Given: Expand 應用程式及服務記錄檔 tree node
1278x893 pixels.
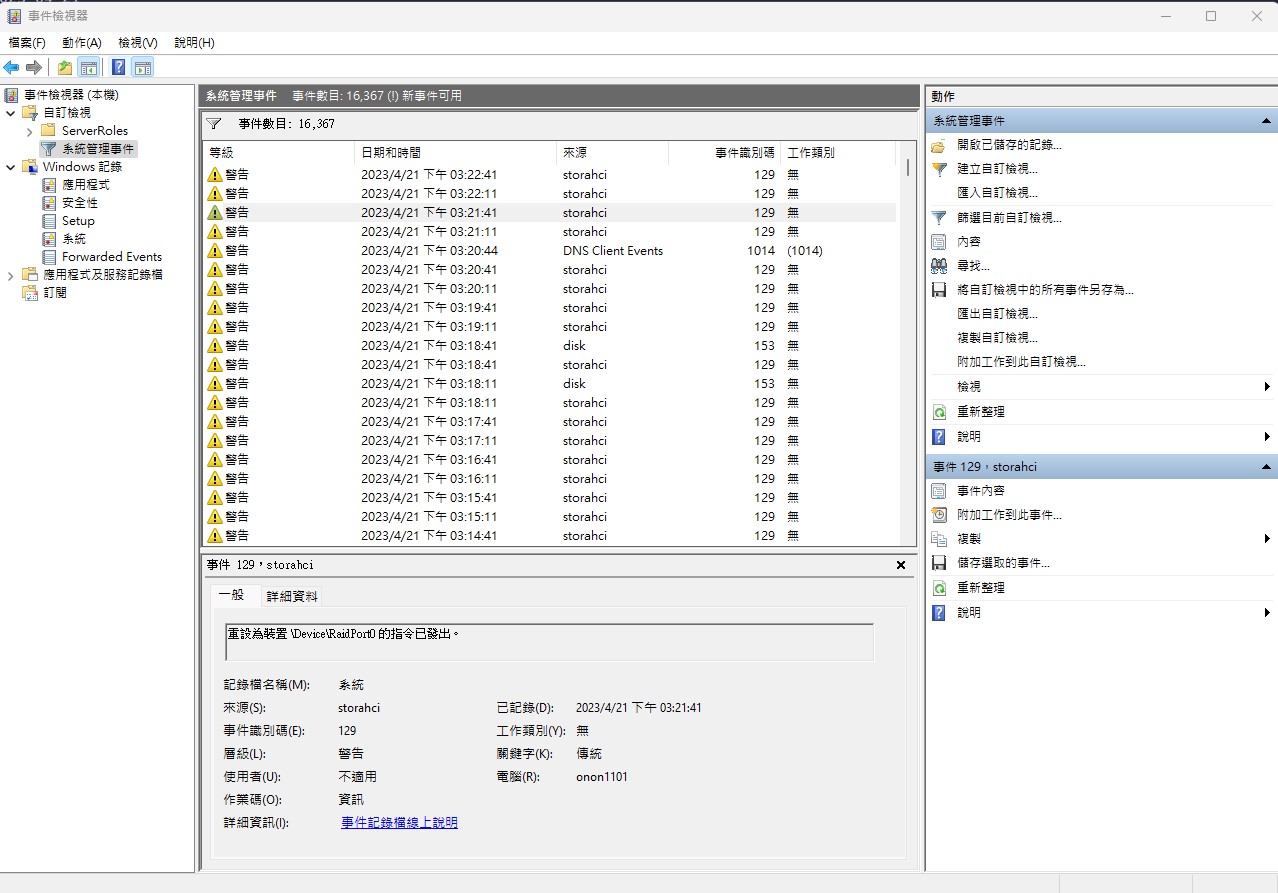Looking at the screenshot, I should pos(11,275).
